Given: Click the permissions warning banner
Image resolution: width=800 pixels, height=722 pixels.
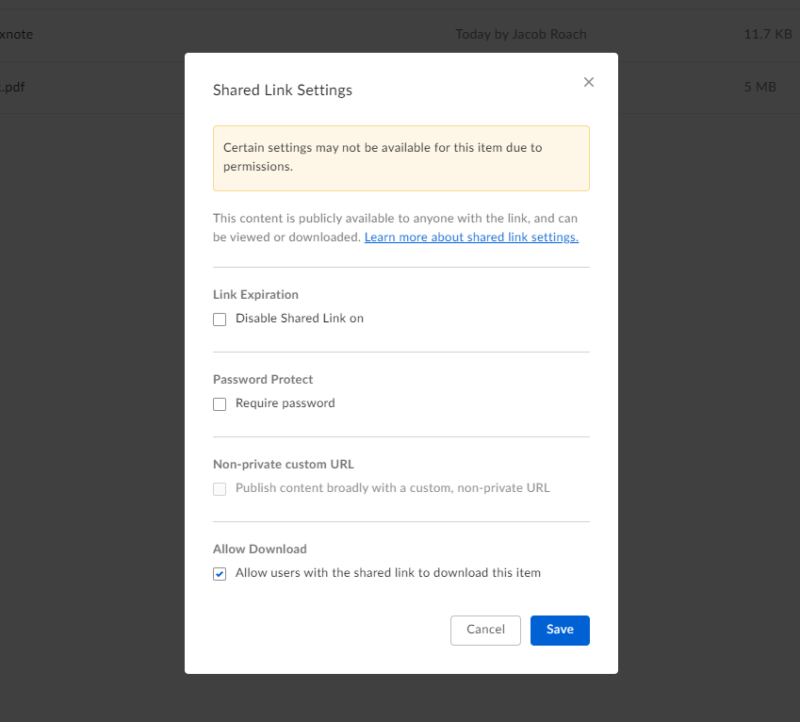Looking at the screenshot, I should point(400,157).
